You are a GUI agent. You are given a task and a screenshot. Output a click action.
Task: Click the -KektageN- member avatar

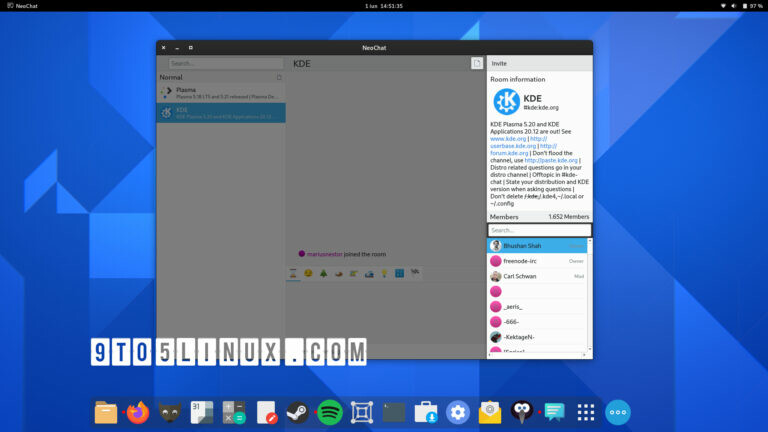point(496,337)
